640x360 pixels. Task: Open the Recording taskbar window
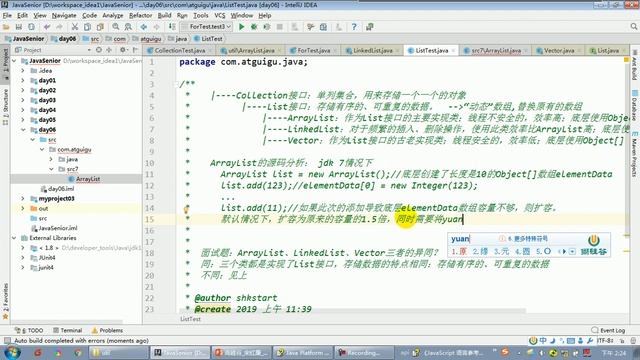point(363,352)
